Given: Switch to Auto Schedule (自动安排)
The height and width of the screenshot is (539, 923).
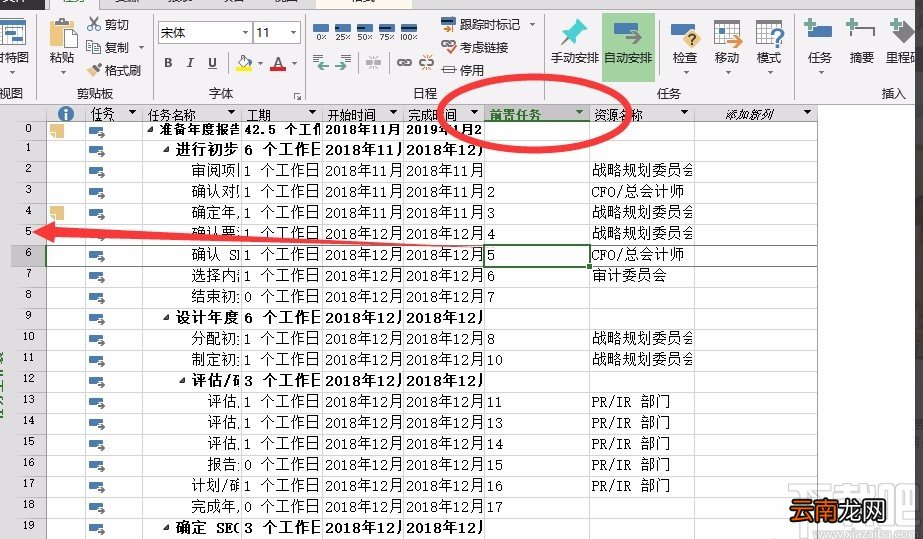Looking at the screenshot, I should tap(628, 46).
